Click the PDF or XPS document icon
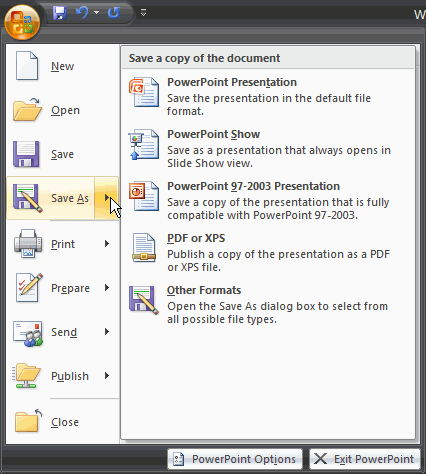The image size is (426, 474). (144, 248)
